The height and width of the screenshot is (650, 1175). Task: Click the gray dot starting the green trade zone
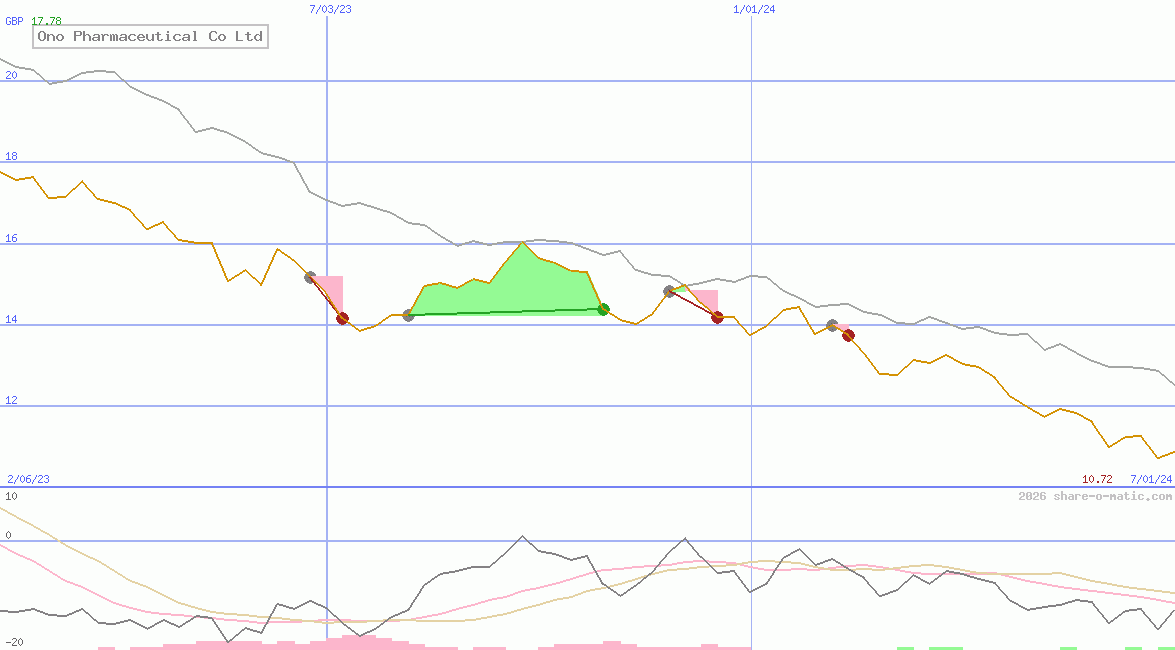(408, 318)
